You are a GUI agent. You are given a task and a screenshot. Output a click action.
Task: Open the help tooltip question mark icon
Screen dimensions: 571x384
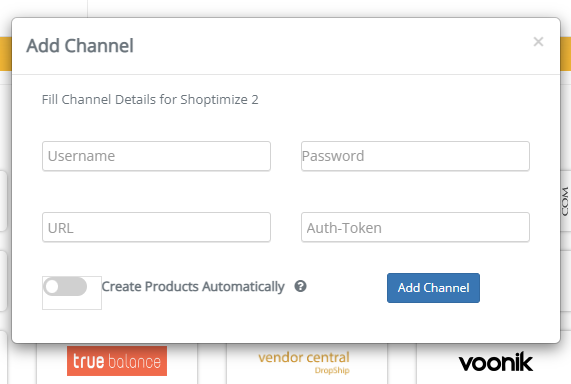pyautogui.click(x=300, y=286)
